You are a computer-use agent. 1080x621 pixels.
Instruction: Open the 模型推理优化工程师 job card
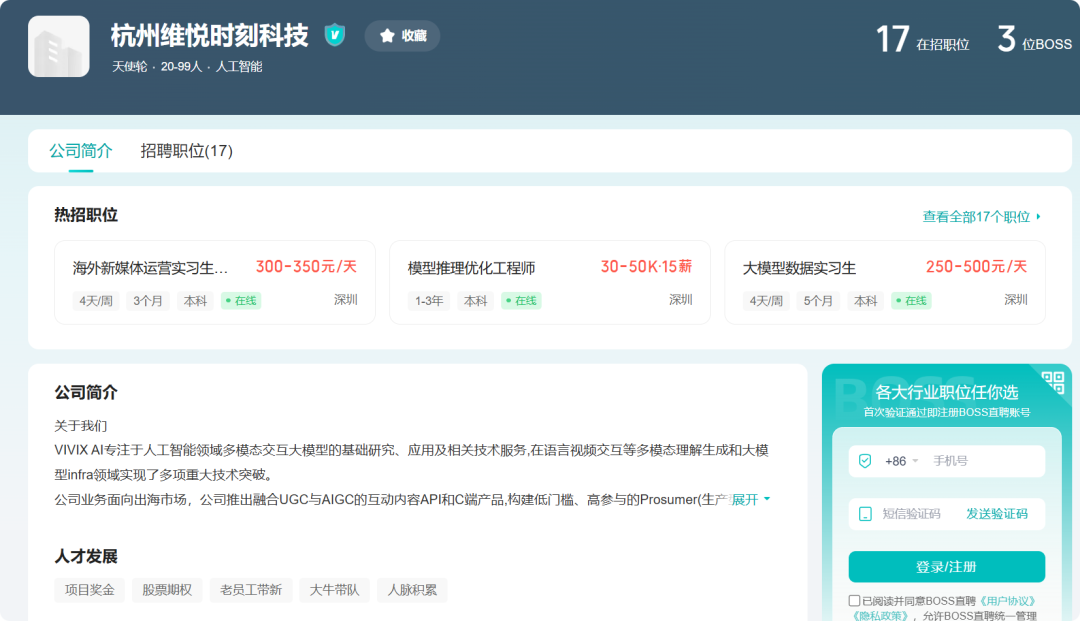(x=550, y=282)
